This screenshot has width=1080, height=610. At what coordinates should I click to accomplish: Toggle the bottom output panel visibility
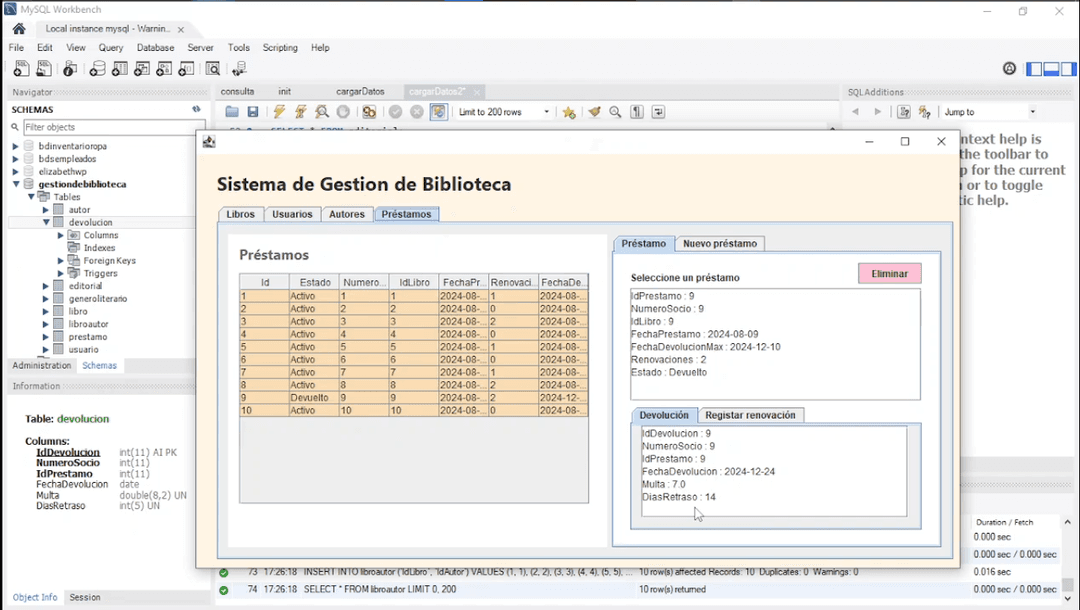[1049, 69]
